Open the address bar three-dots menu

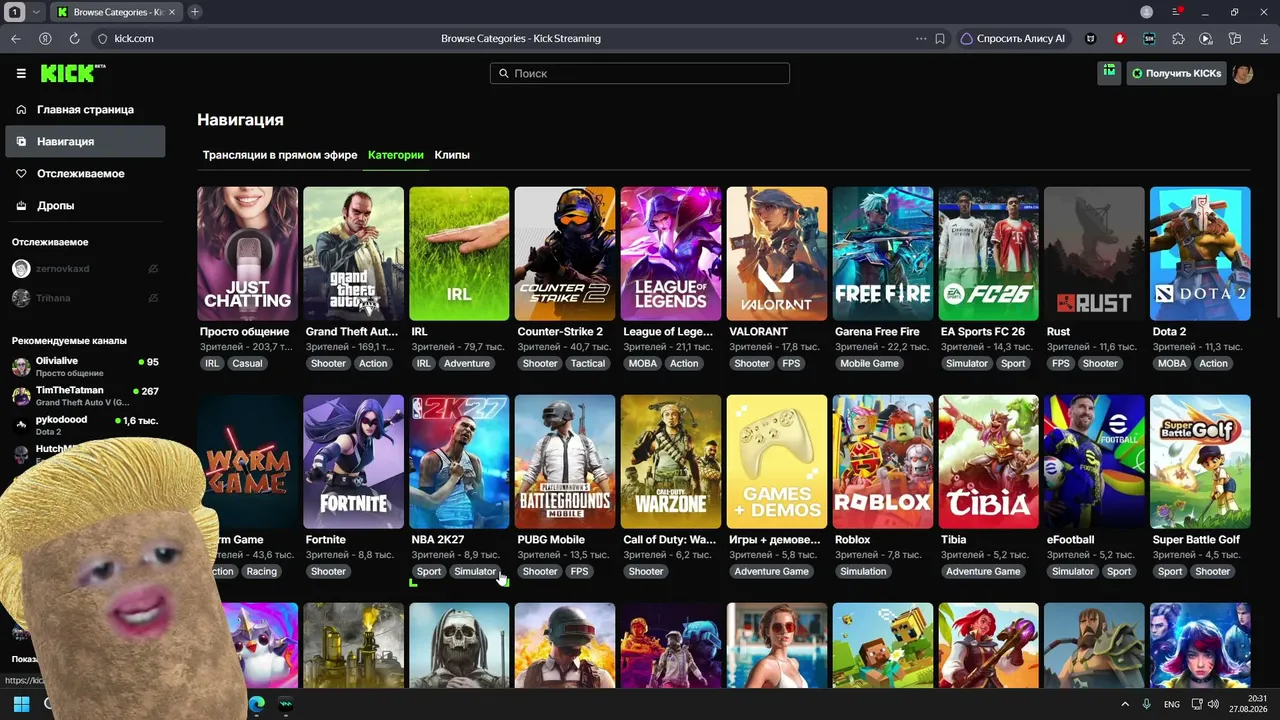click(921, 38)
